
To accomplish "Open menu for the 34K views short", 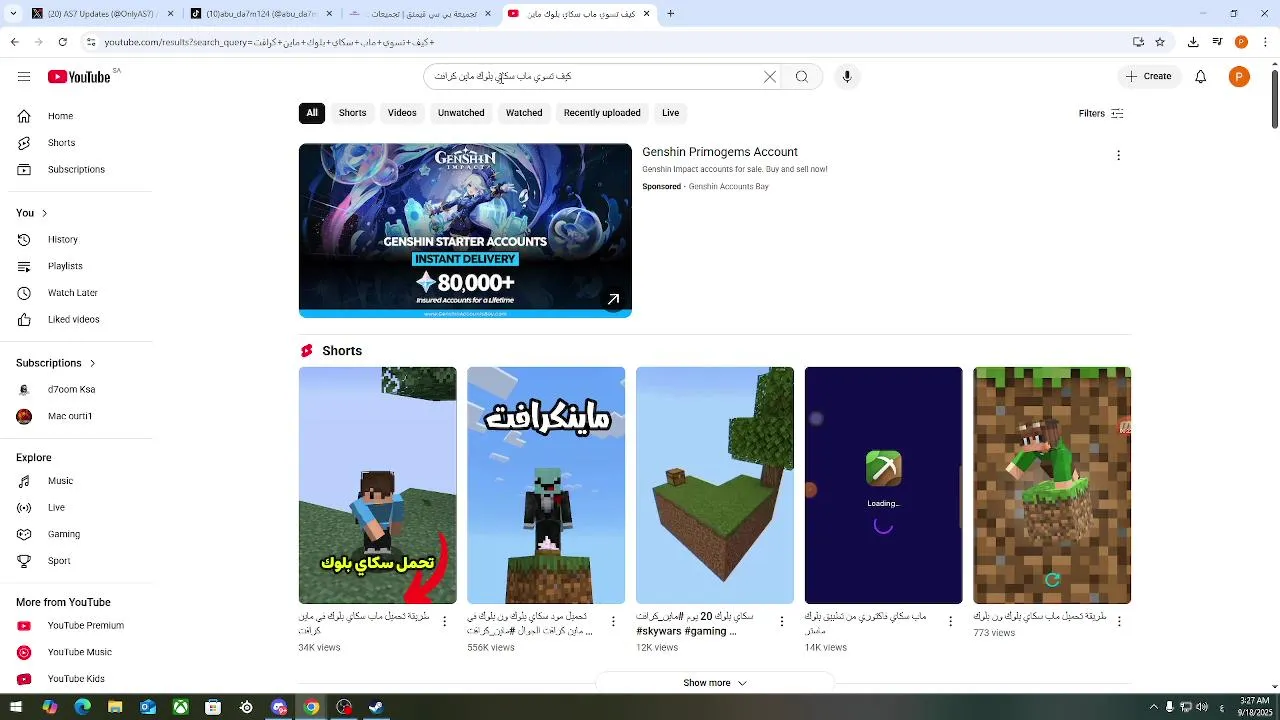I will coord(445,621).
